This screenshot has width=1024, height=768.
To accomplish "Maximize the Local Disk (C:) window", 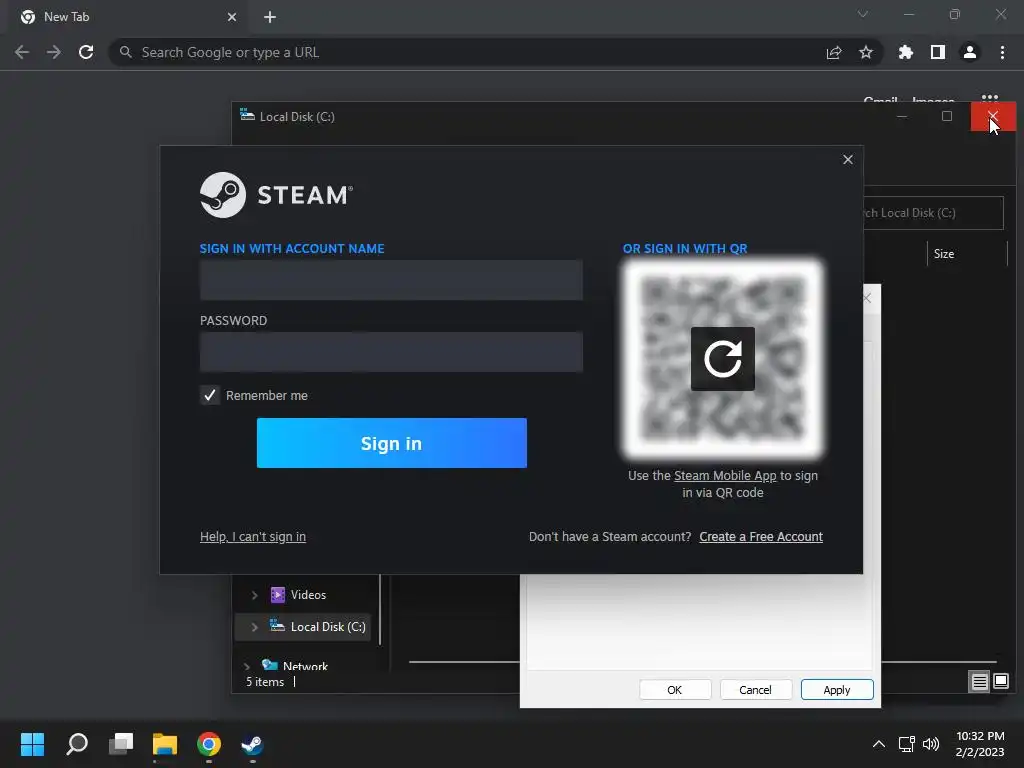I will (x=947, y=116).
